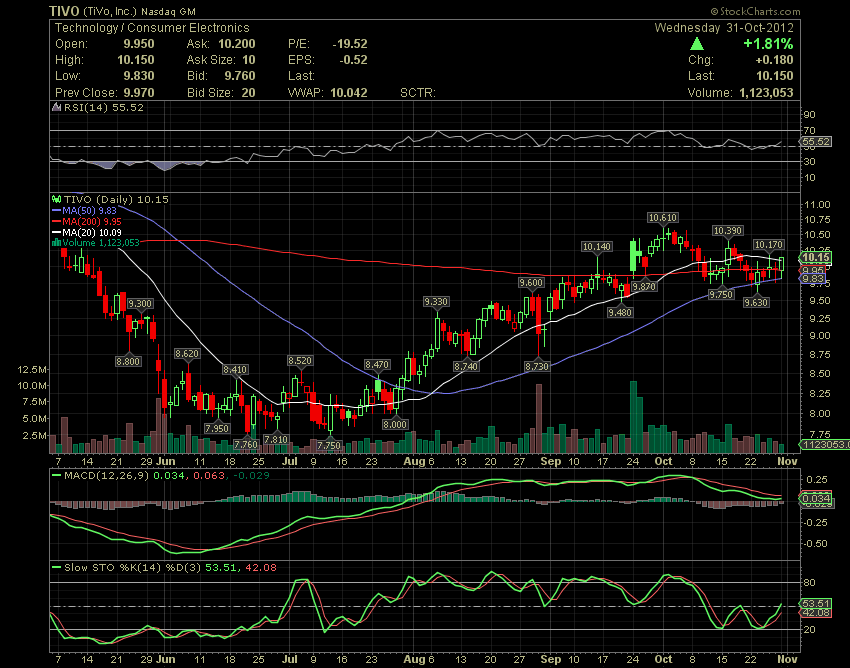This screenshot has height=668, width=850.
Task: Click the Low price value 9.830
Action: click(139, 76)
